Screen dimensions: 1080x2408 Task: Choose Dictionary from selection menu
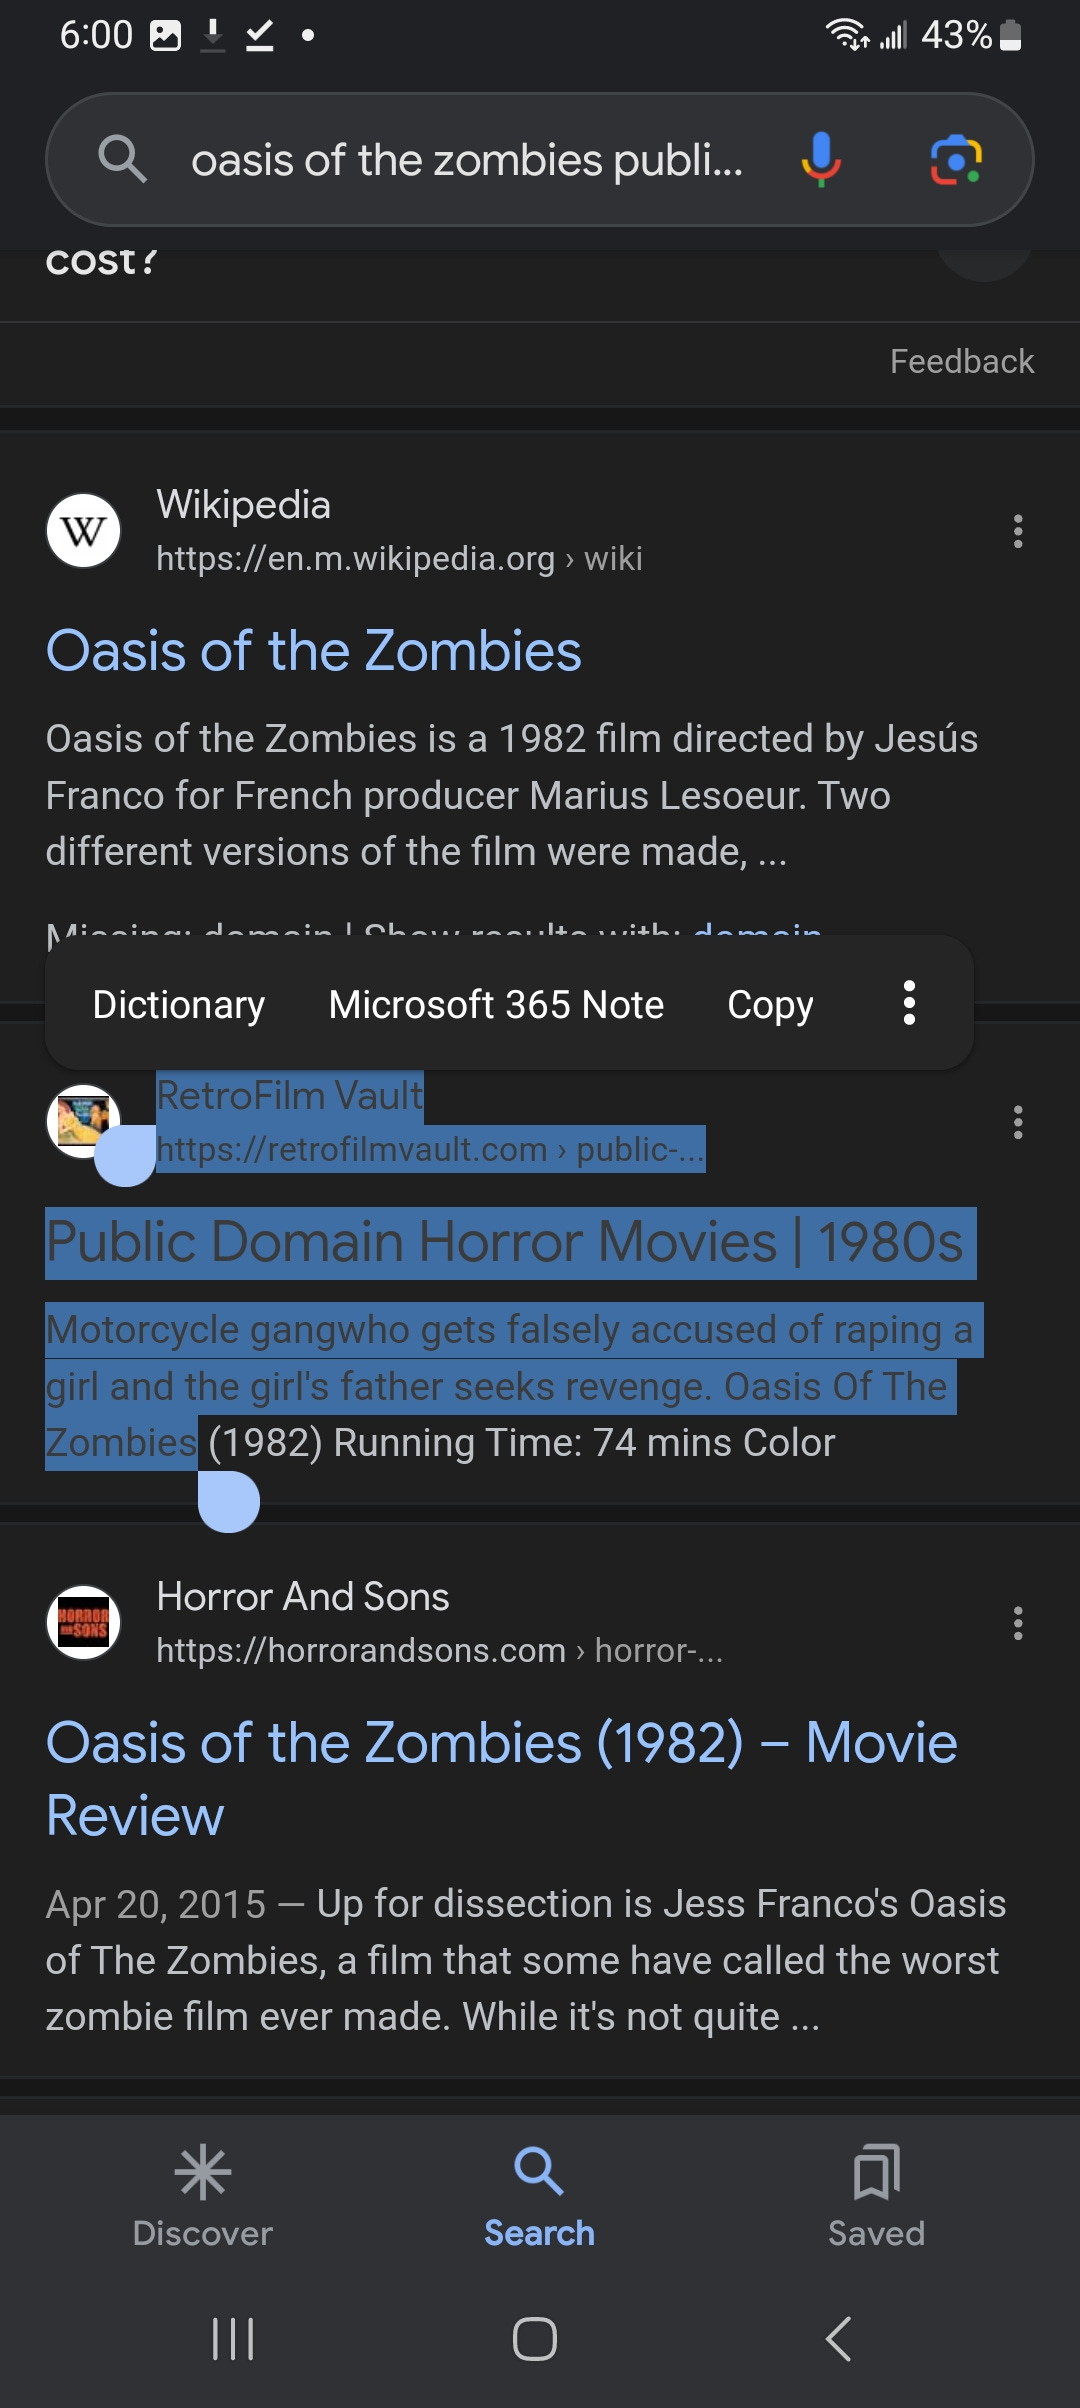pyautogui.click(x=179, y=1004)
